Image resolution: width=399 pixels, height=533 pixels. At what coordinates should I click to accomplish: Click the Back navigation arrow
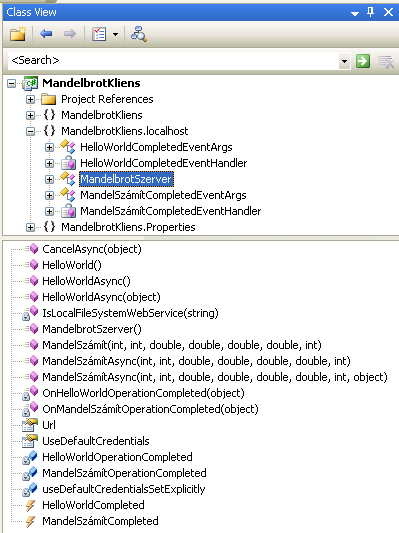(x=46, y=34)
